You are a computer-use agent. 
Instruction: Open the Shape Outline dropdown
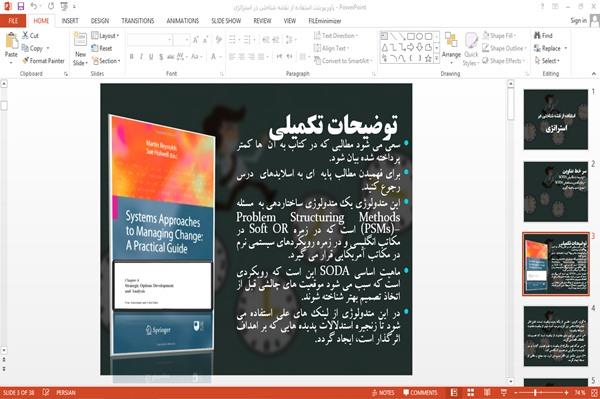(x=504, y=48)
